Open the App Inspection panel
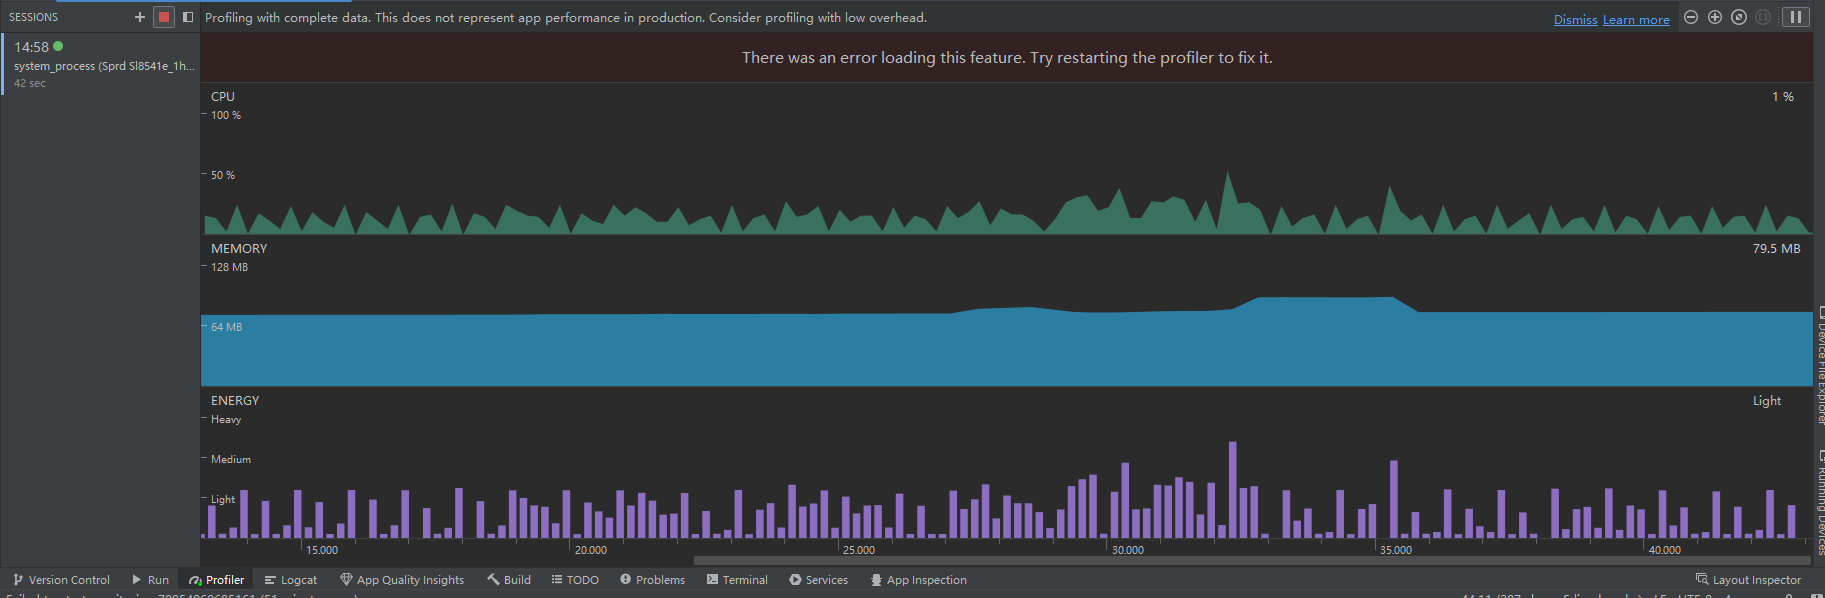The height and width of the screenshot is (598, 1825). click(x=918, y=580)
